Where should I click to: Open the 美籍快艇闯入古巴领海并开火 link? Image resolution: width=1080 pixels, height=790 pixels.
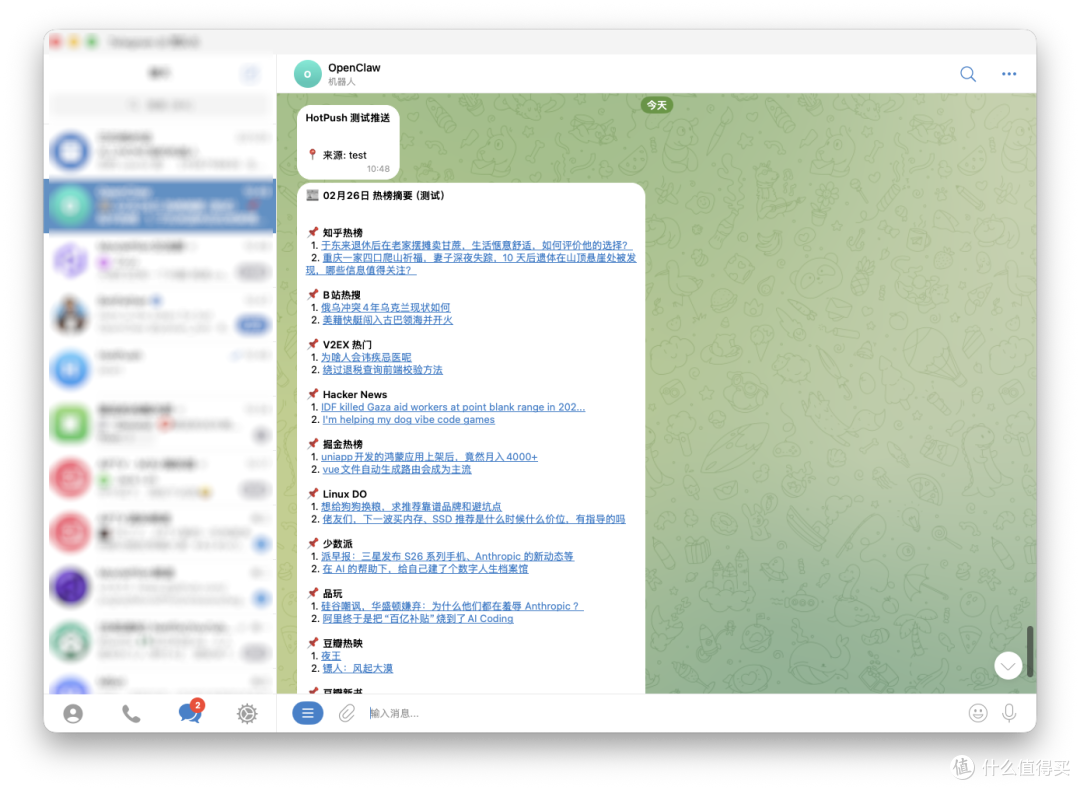tap(387, 320)
